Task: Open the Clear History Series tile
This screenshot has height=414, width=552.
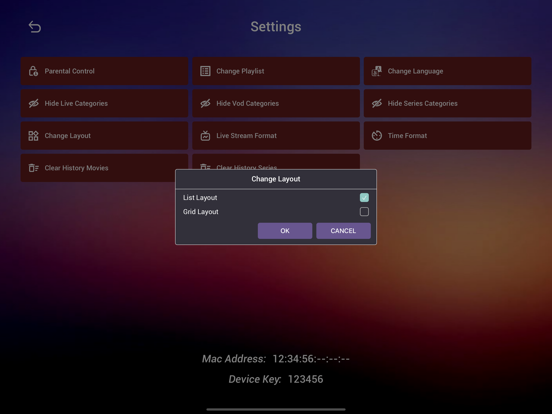Action: [x=276, y=162]
